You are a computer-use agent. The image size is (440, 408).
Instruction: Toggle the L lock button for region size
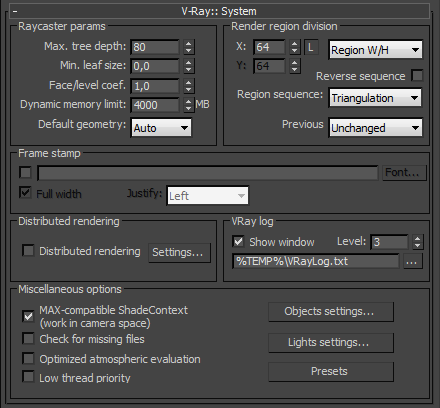point(311,47)
